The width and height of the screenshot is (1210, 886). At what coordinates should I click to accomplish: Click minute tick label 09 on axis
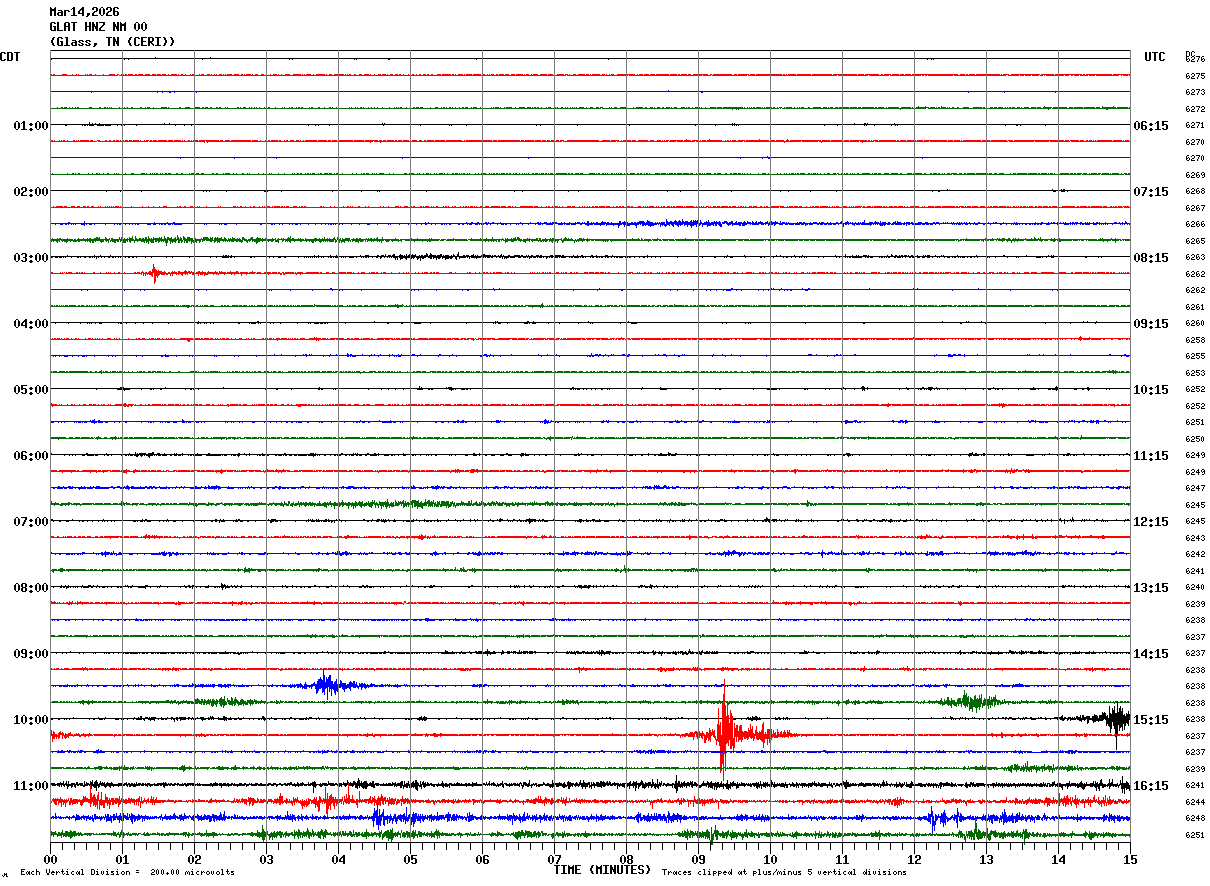pos(698,859)
